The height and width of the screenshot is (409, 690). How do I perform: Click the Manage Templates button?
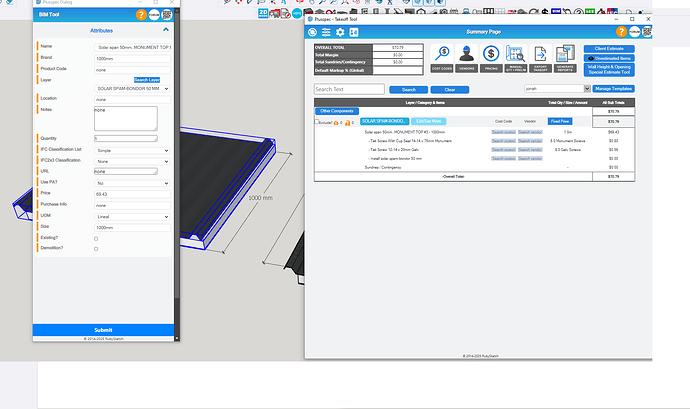pos(613,88)
